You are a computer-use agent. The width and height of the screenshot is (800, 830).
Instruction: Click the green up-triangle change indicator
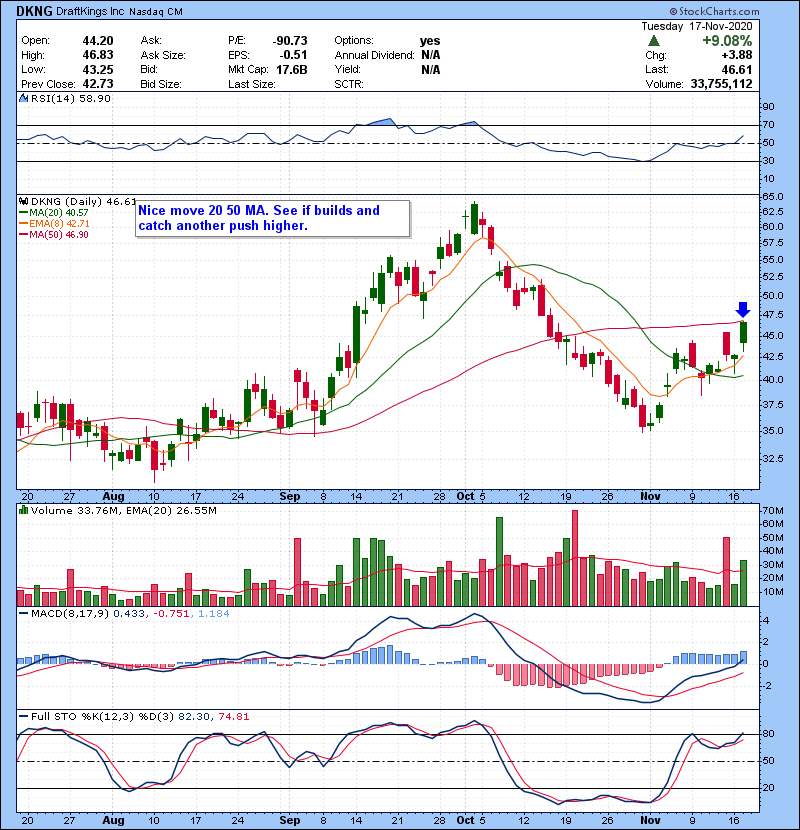click(x=653, y=41)
